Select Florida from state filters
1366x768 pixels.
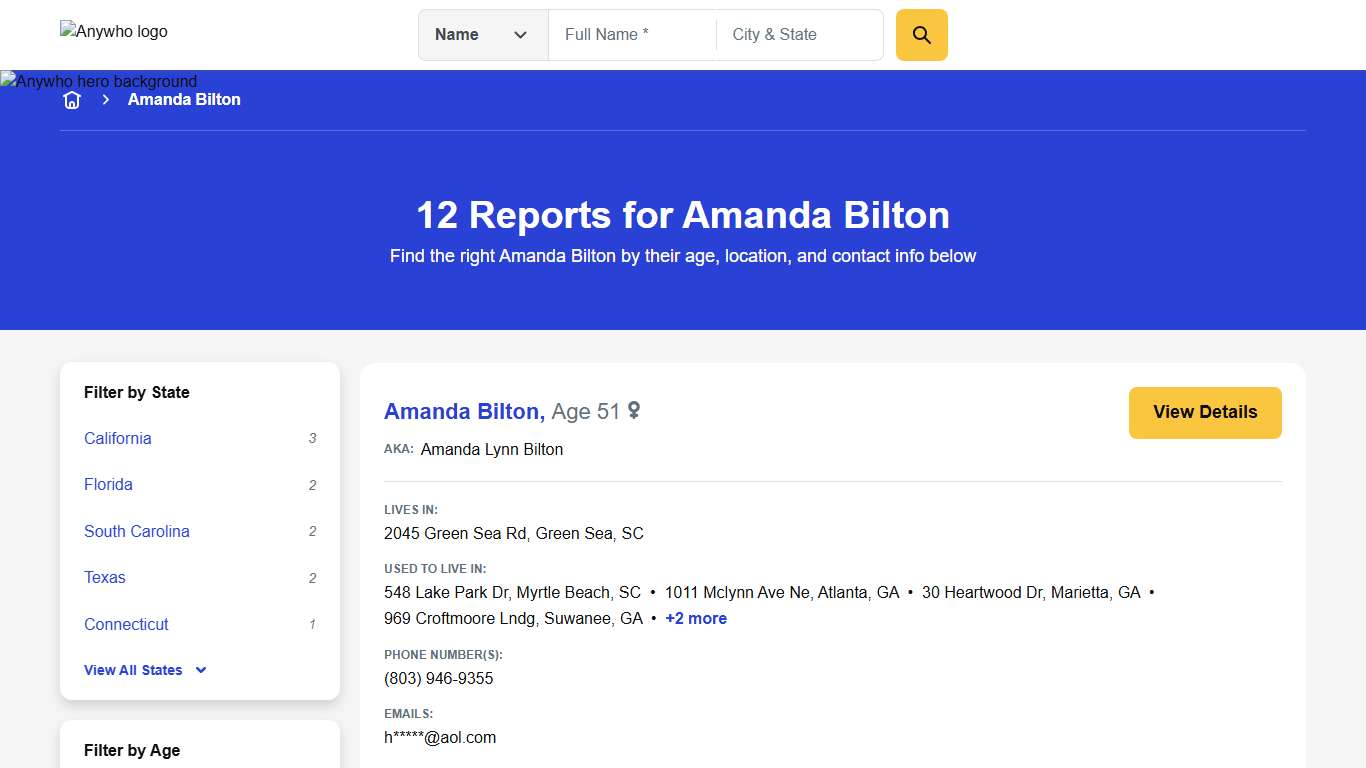(x=107, y=485)
